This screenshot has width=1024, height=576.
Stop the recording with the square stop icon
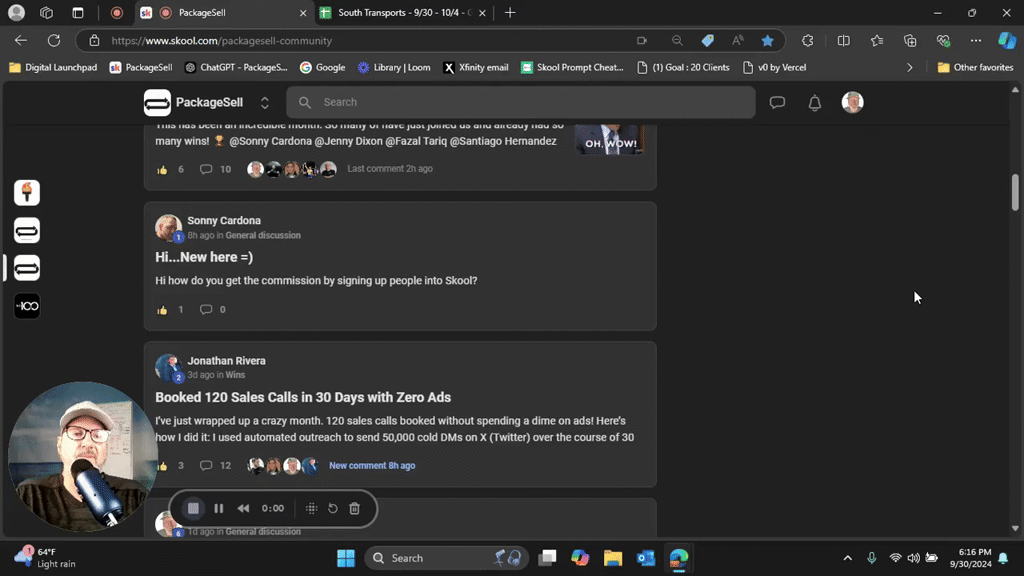pyautogui.click(x=193, y=508)
